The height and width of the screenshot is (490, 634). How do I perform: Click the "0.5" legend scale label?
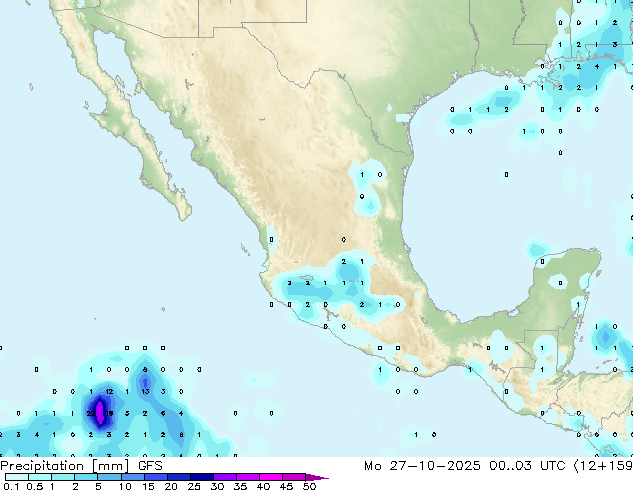point(35,486)
